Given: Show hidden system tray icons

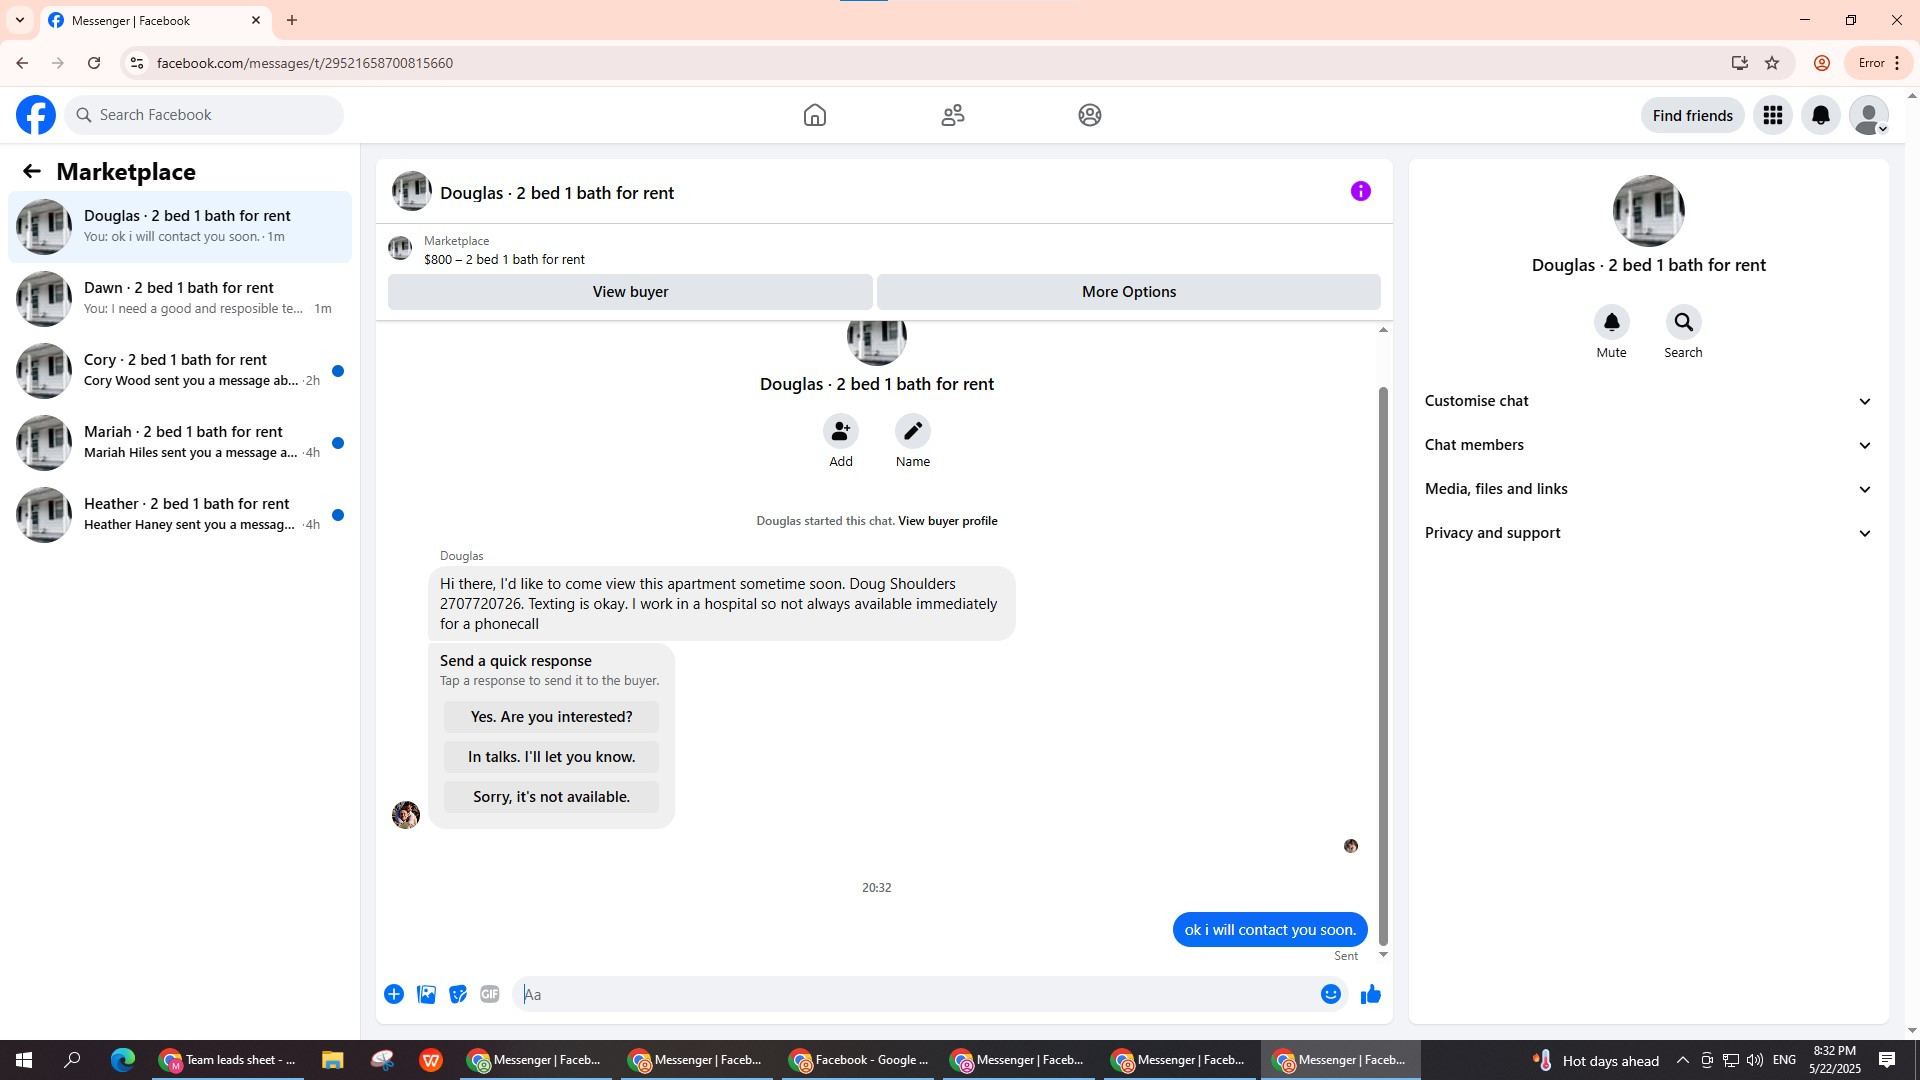Looking at the screenshot, I should (x=1682, y=1060).
